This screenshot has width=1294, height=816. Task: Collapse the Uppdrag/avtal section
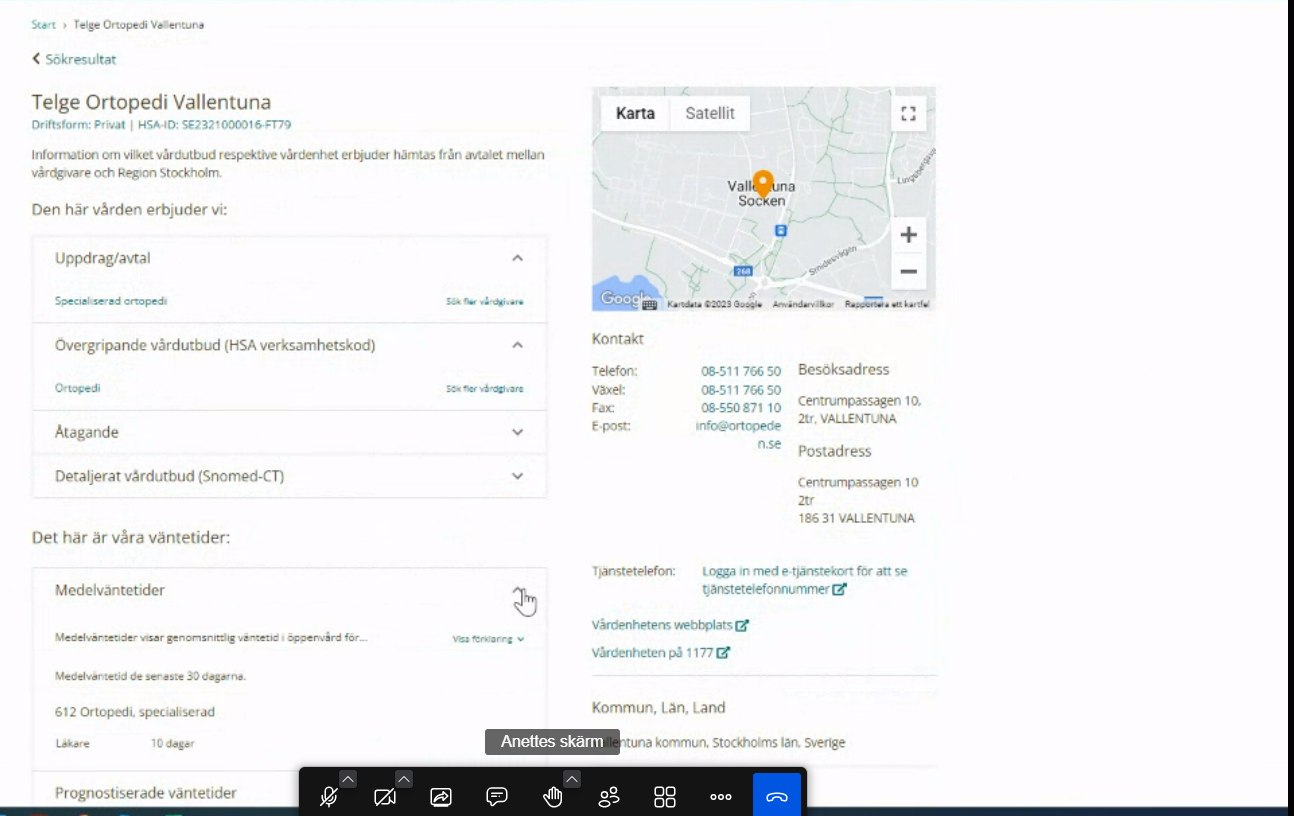[x=517, y=258]
